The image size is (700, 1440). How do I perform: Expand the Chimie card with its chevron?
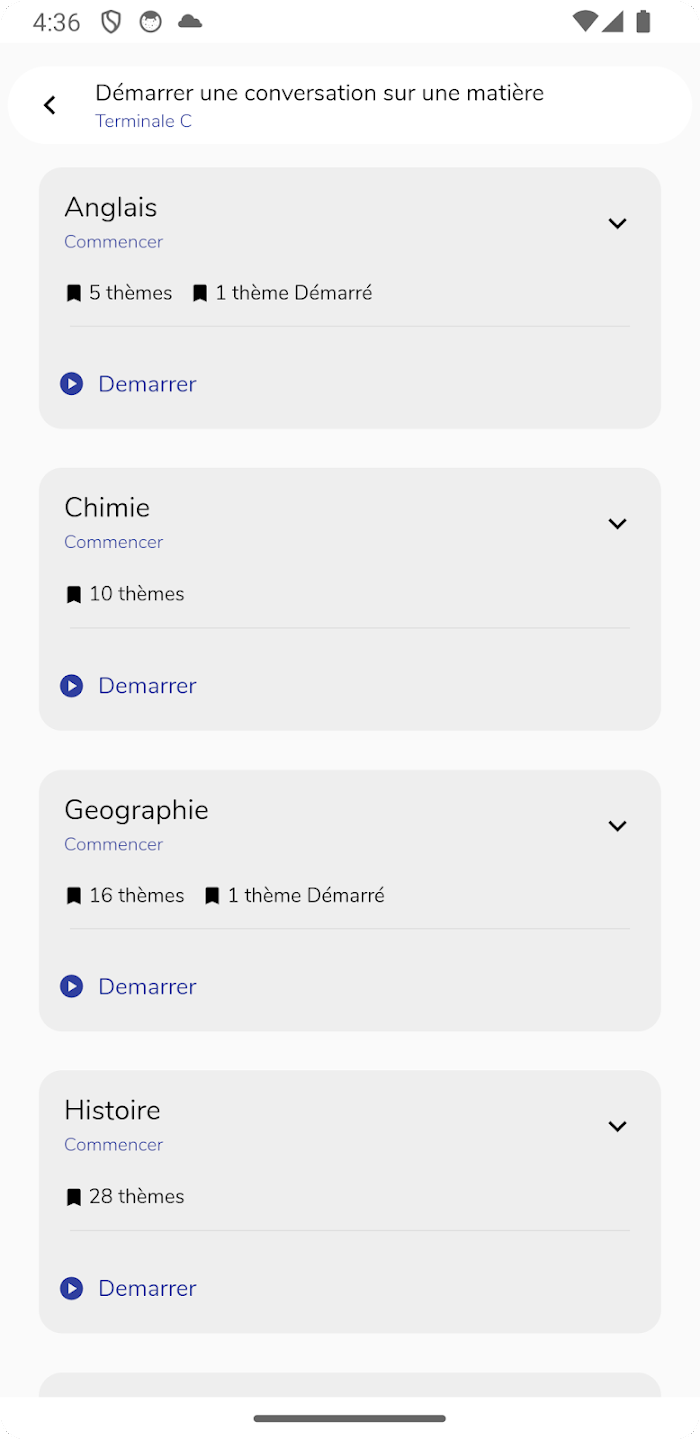(x=617, y=523)
